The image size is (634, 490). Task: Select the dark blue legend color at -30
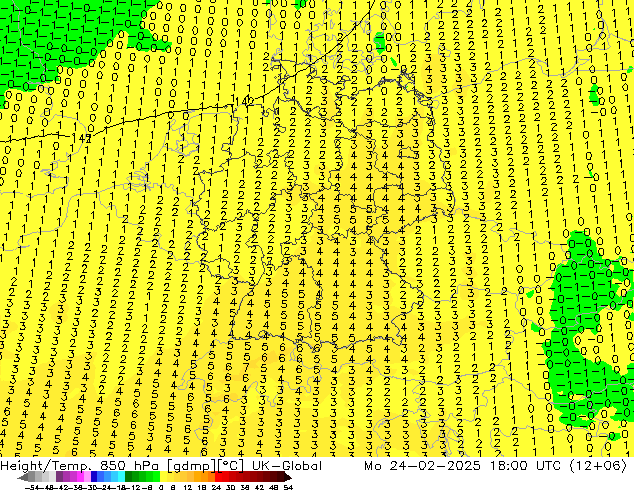94,476
